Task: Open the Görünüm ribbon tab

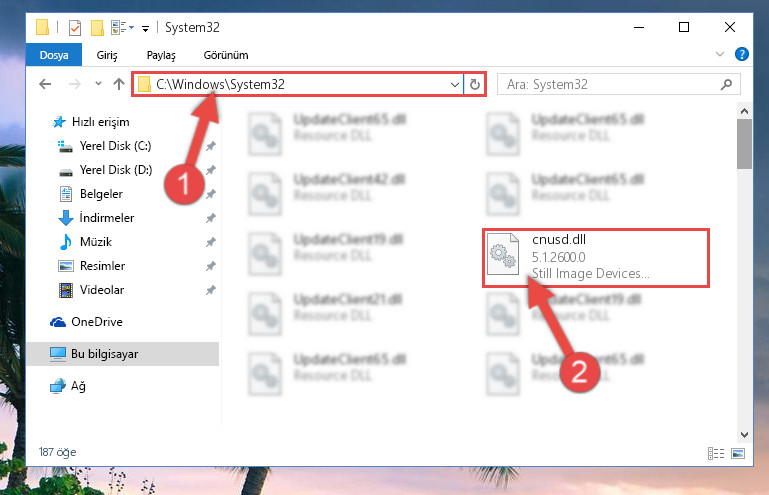Action: coord(226,55)
